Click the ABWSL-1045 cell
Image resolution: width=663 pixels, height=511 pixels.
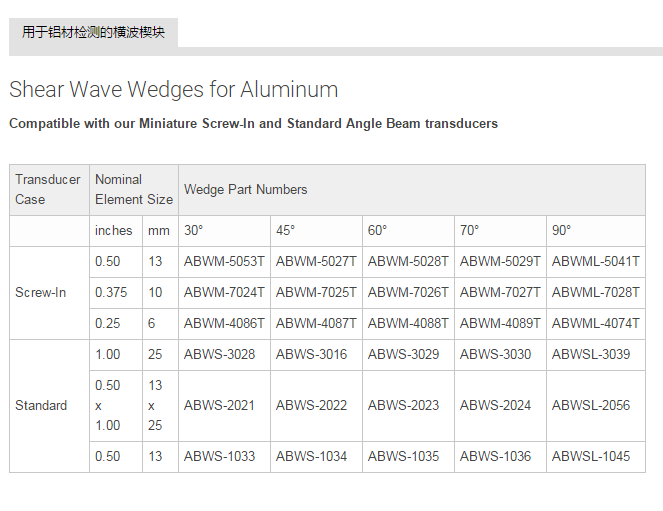click(590, 457)
